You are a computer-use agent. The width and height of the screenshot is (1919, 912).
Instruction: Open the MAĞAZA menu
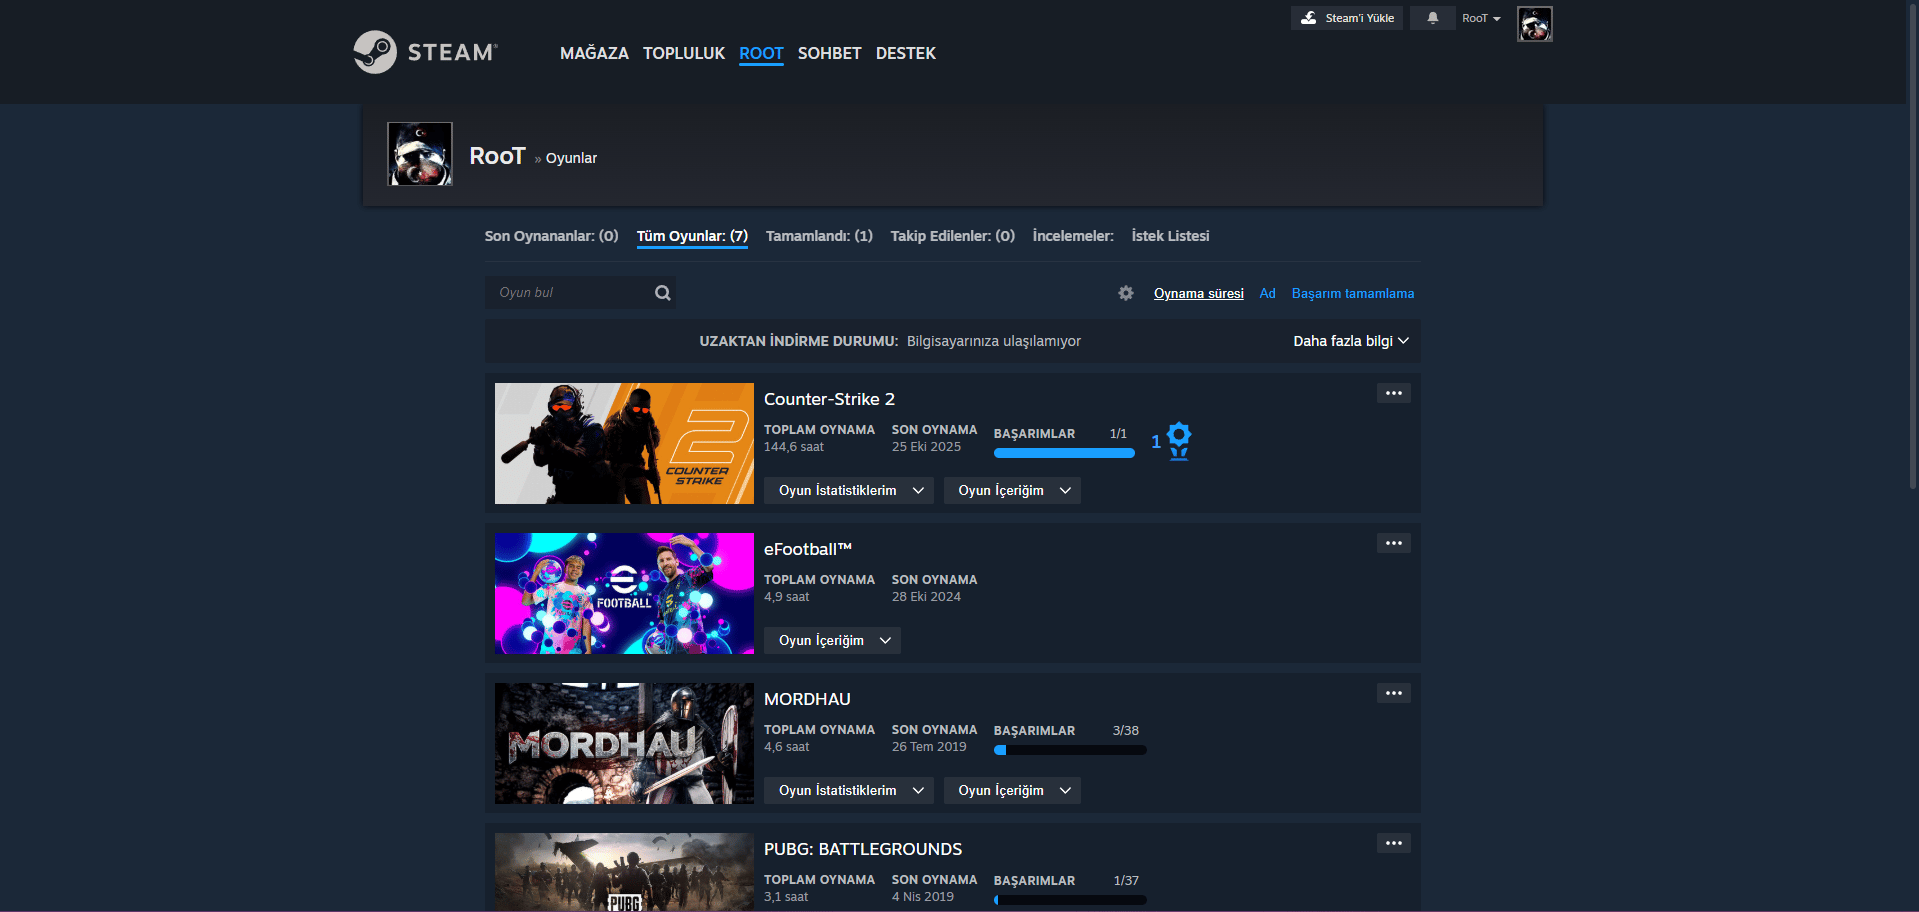pyautogui.click(x=594, y=53)
